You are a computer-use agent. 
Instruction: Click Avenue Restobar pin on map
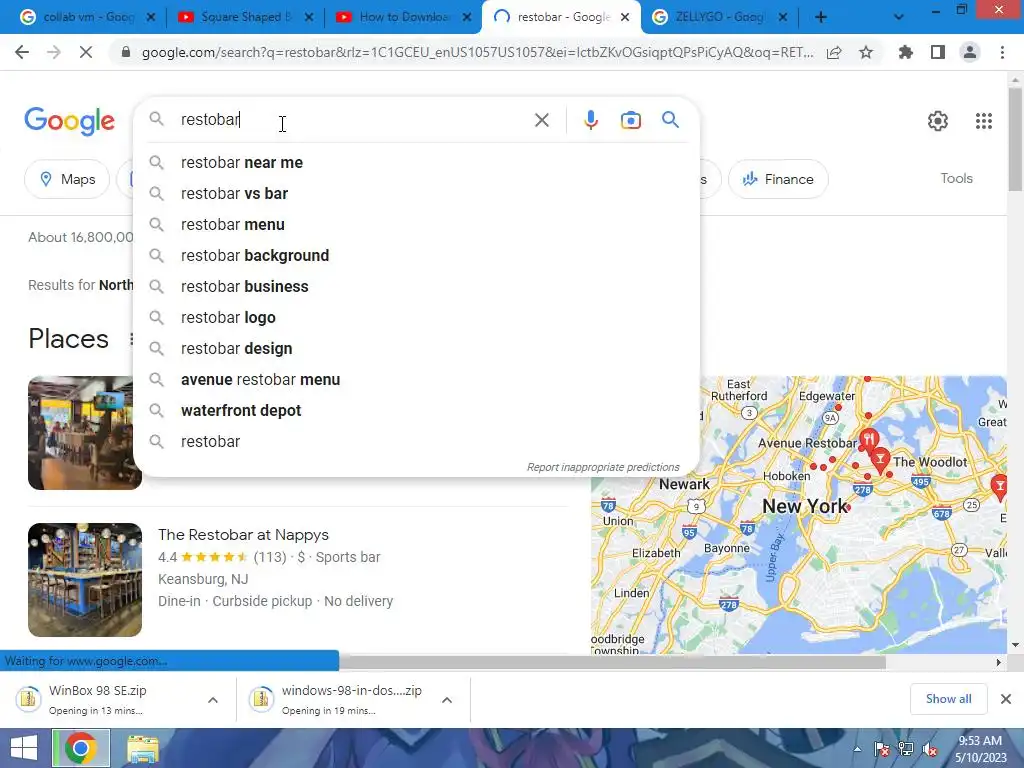869,439
